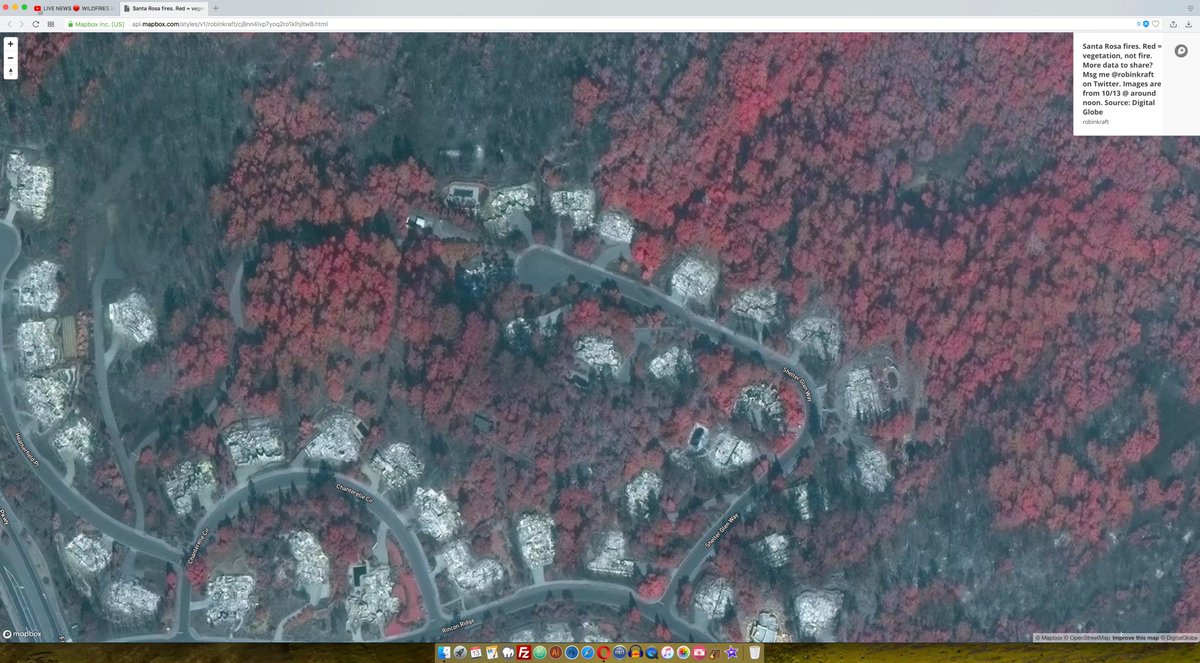Open the © Mapbox attribution link
The height and width of the screenshot is (663, 1200).
tap(1051, 637)
